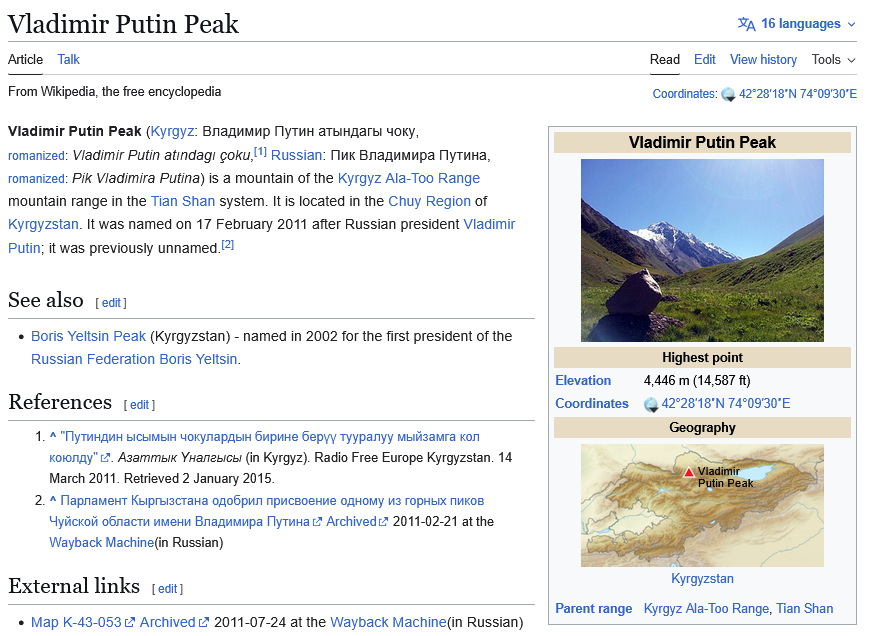Open Wayback Machine link in External links
The image size is (869, 636).
coord(388,623)
